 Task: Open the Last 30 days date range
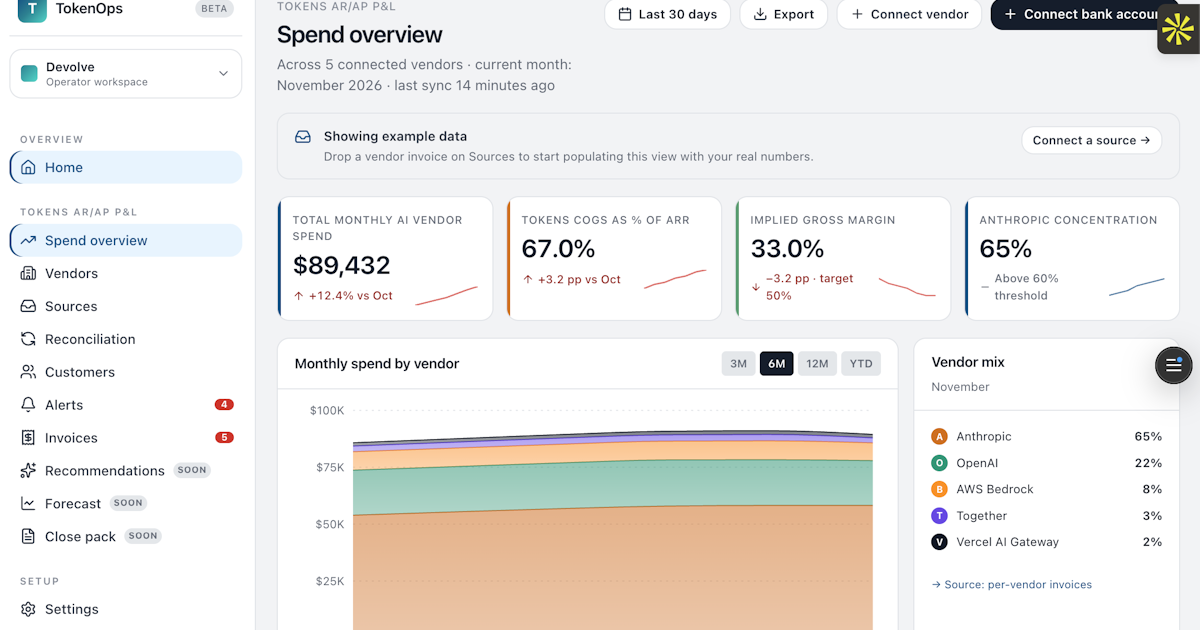click(667, 14)
